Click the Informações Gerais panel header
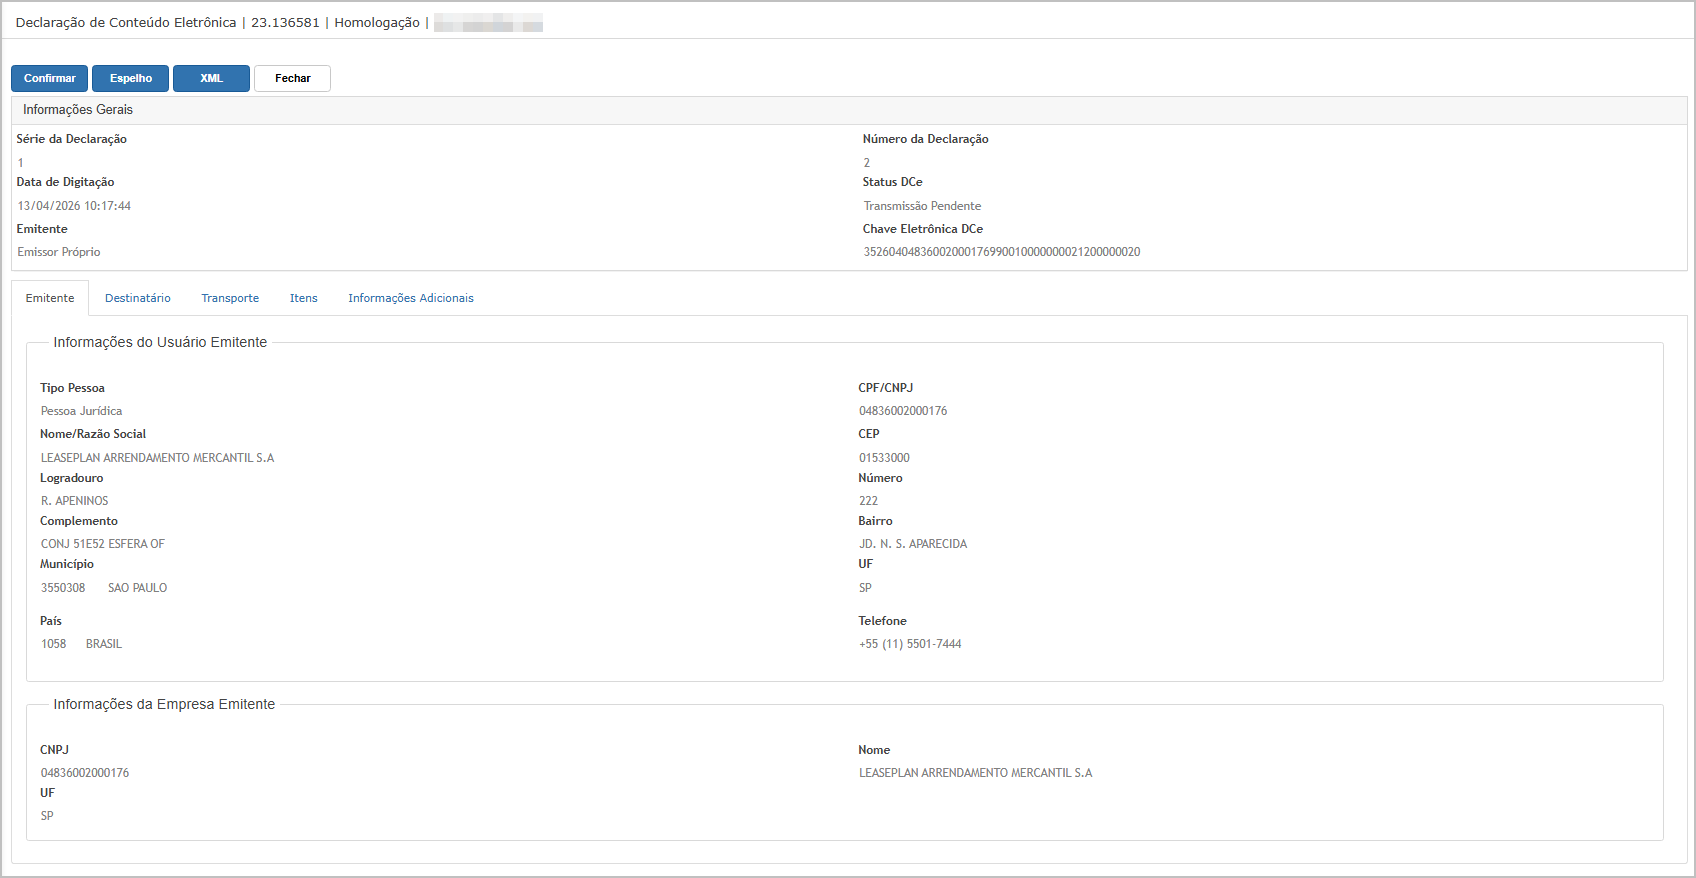This screenshot has width=1696, height=878. [849, 110]
